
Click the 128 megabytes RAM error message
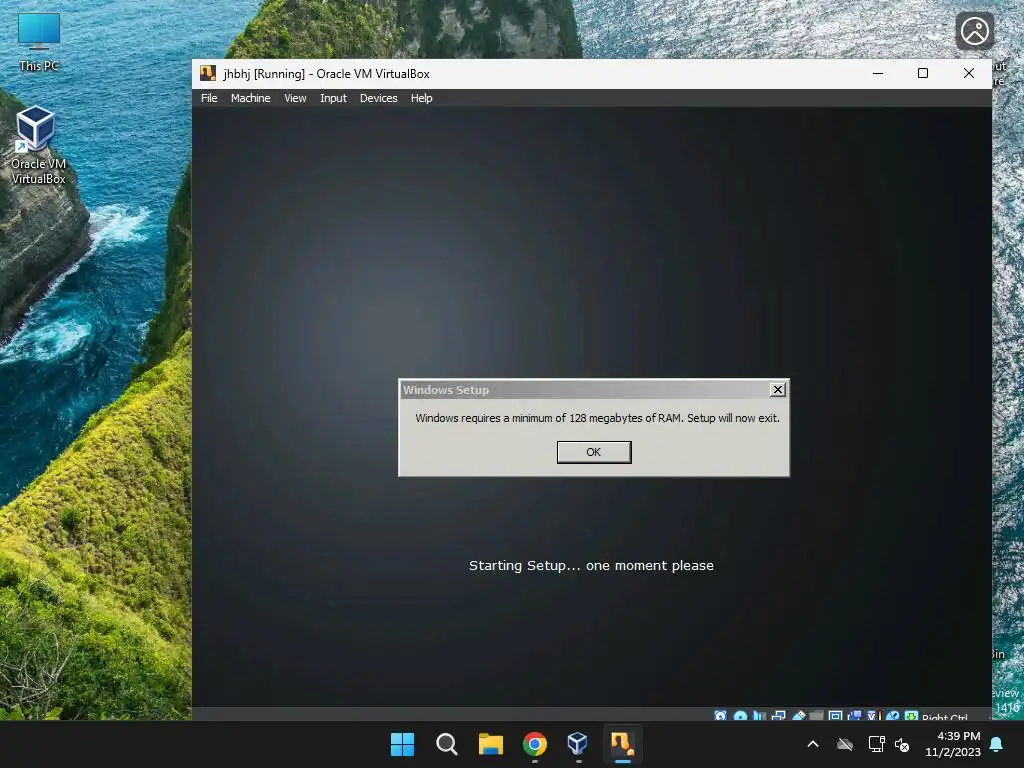598,418
